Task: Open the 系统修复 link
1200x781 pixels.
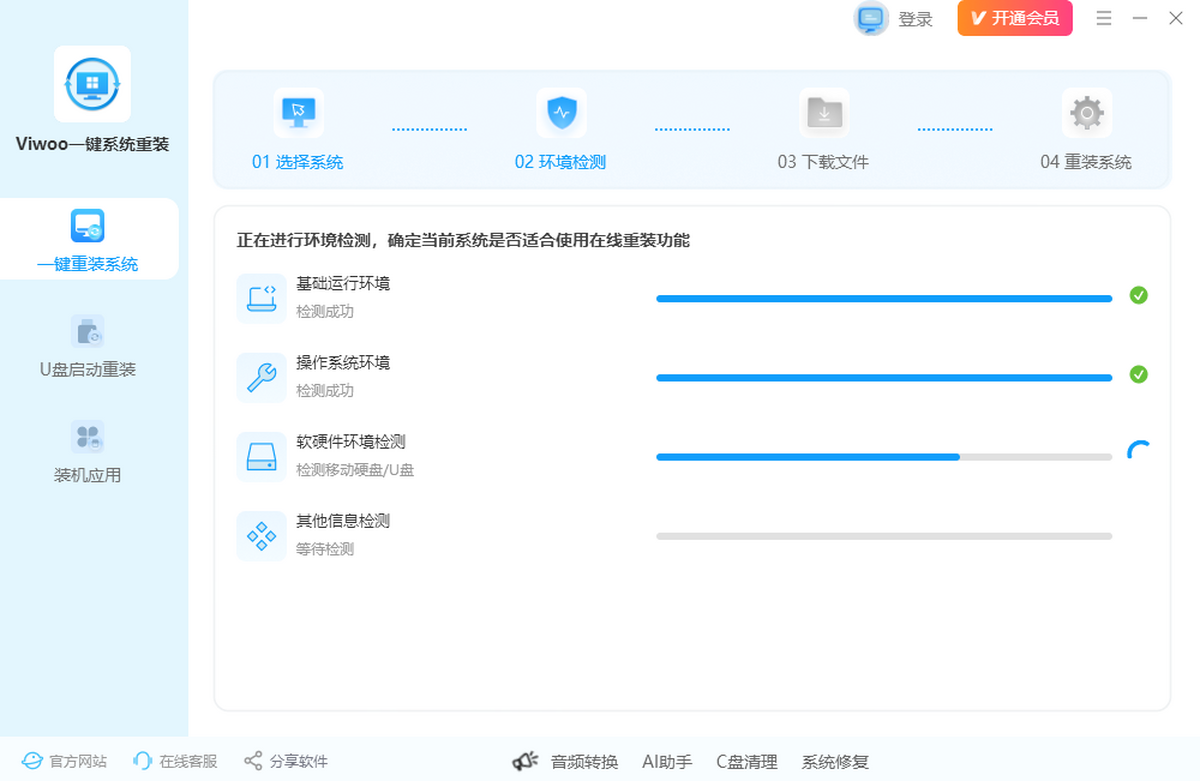Action: (835, 762)
